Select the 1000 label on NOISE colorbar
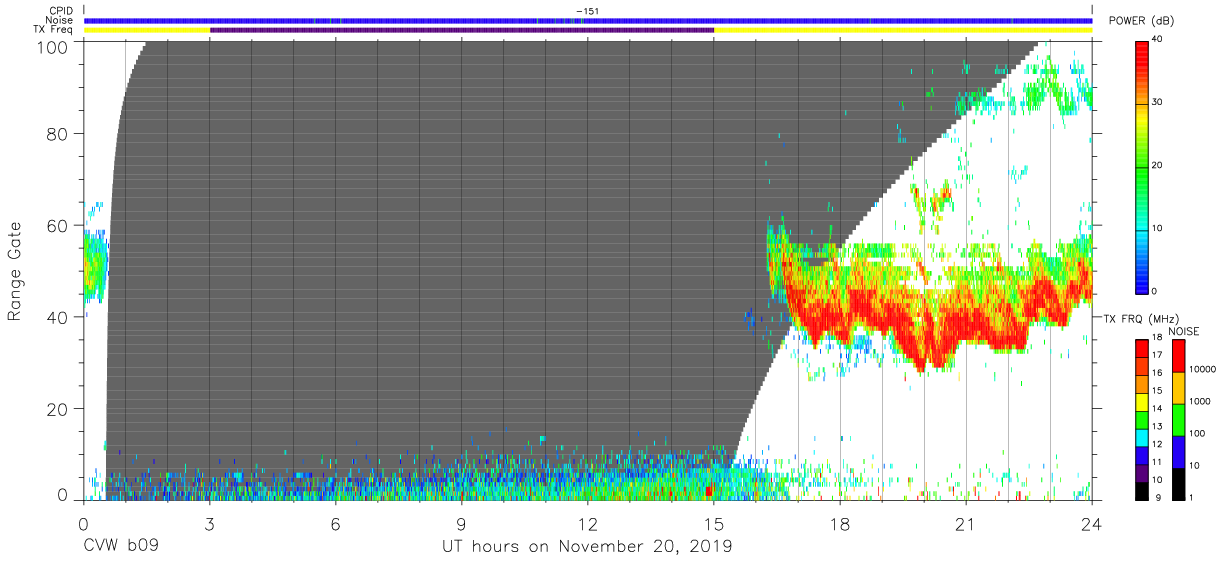This screenshot has height=567, width=1228. (x=1200, y=401)
